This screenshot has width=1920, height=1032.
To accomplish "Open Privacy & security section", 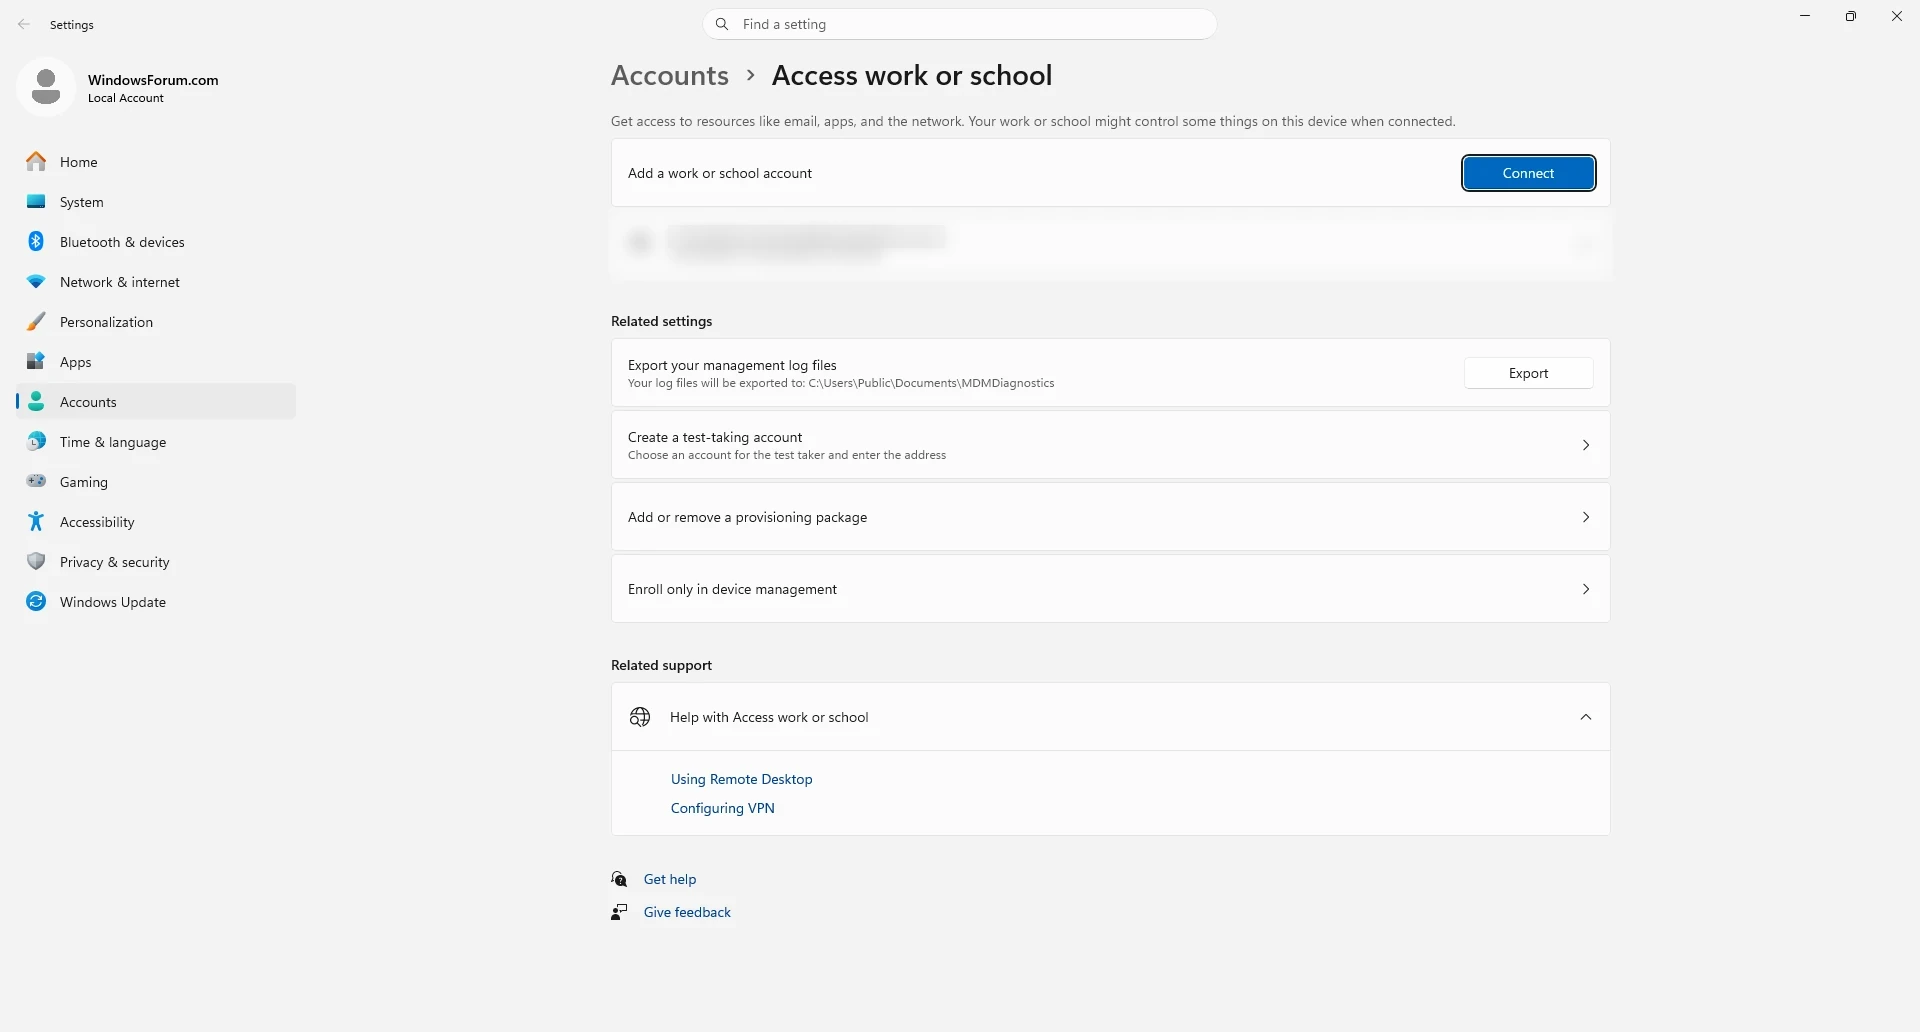I will click(156, 562).
